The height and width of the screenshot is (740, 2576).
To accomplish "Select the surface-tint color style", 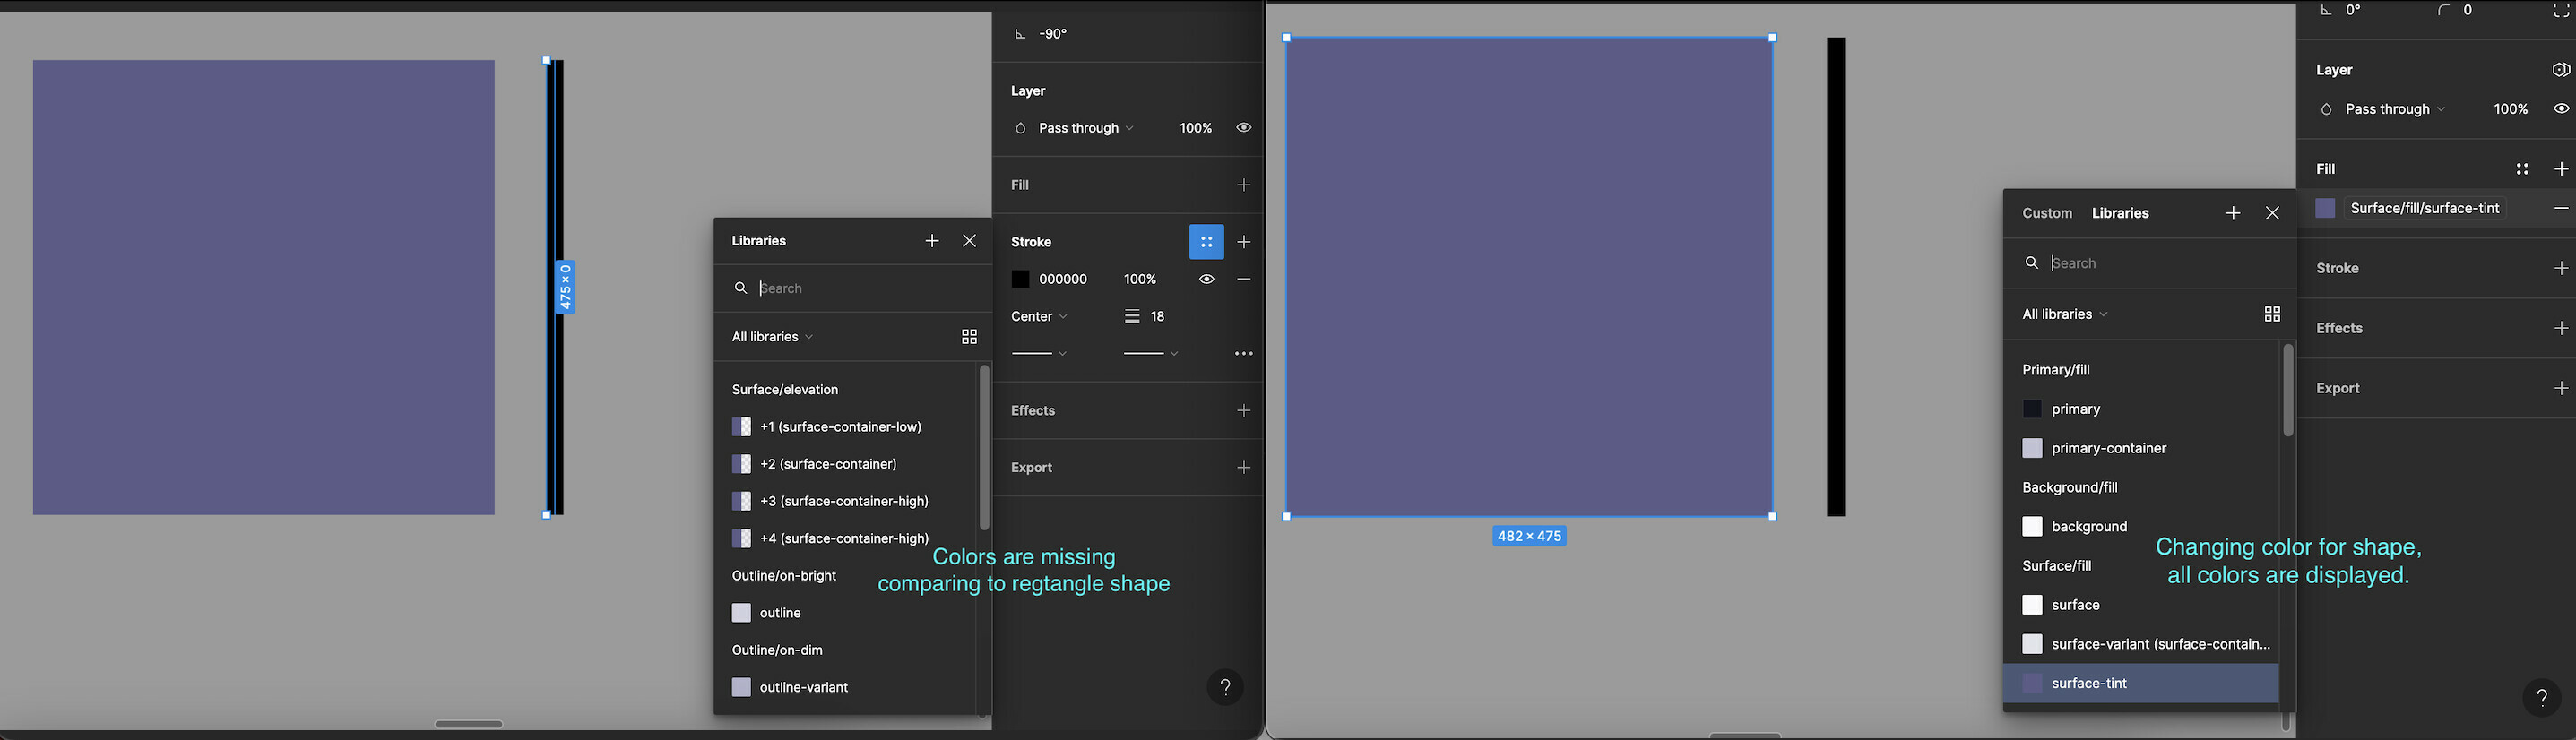I will click(2141, 683).
